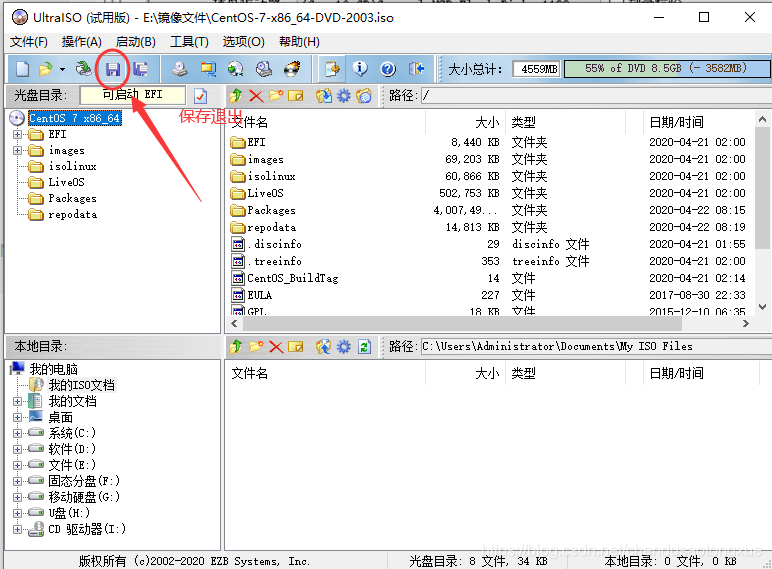Click the 4559MB total size field
Viewport: 772px width, 569px height.
[537, 69]
